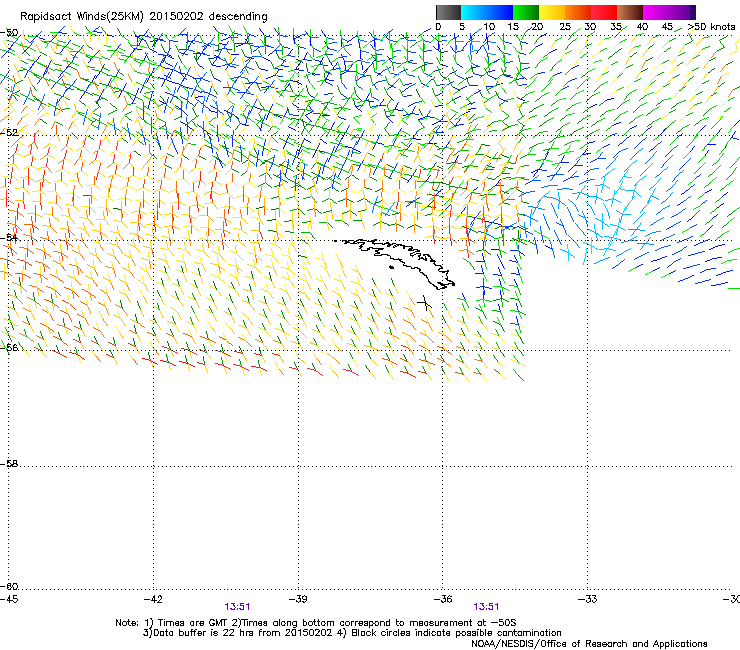Viewport: 740px width, 650px height.
Task: Click the NOAA/NESDIS Office of Research credit
Action: coord(589,644)
